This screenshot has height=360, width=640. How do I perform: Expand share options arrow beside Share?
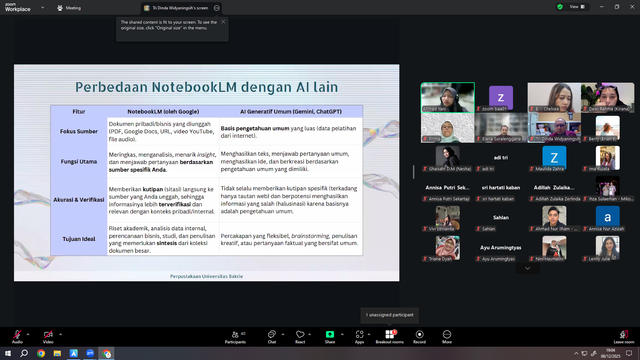(342, 334)
